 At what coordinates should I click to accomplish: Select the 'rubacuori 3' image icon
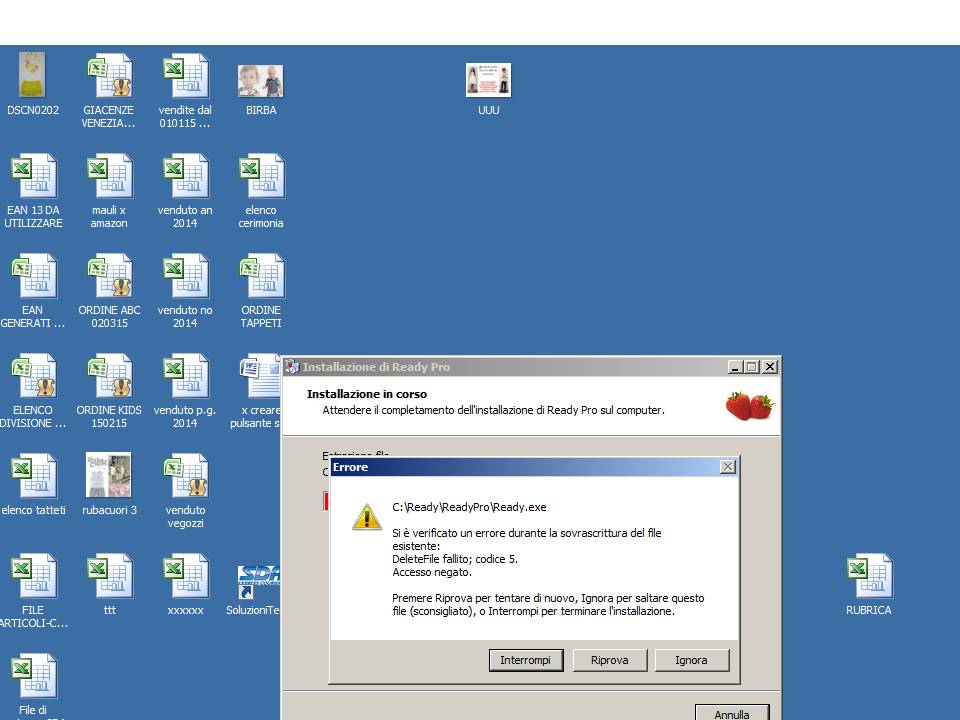coord(108,474)
